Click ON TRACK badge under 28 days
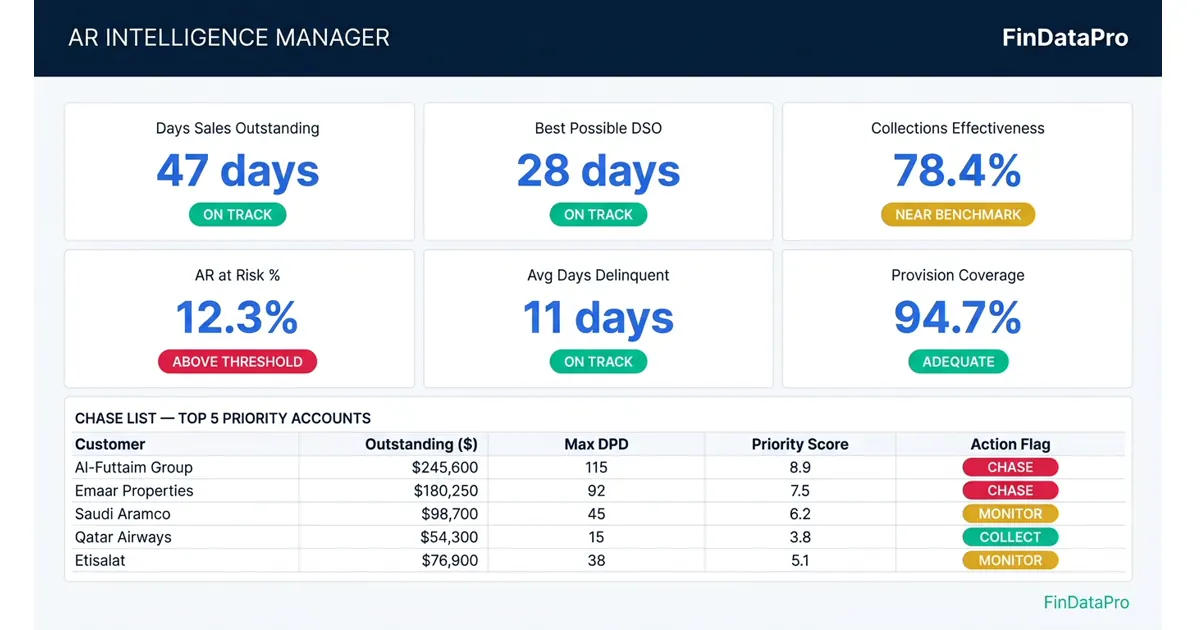The image size is (1200, 630). [598, 214]
